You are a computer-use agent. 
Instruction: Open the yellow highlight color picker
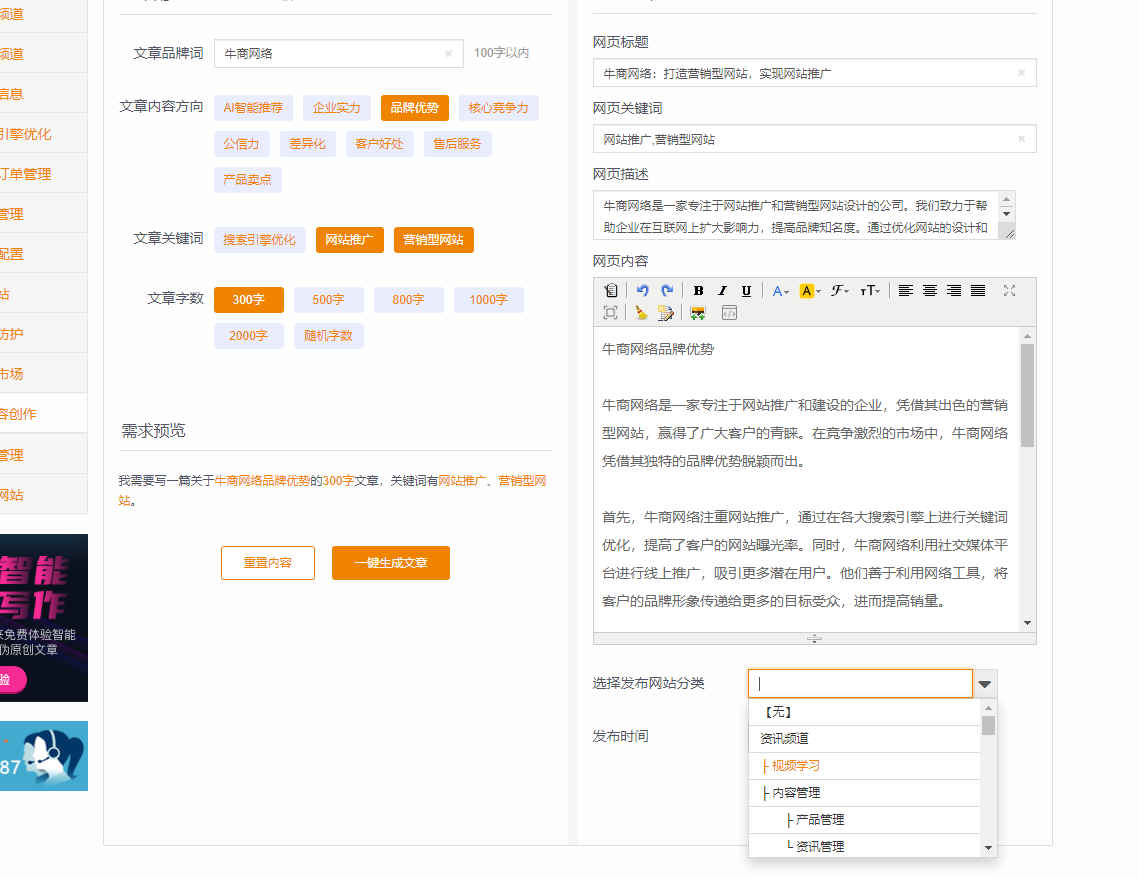[809, 291]
